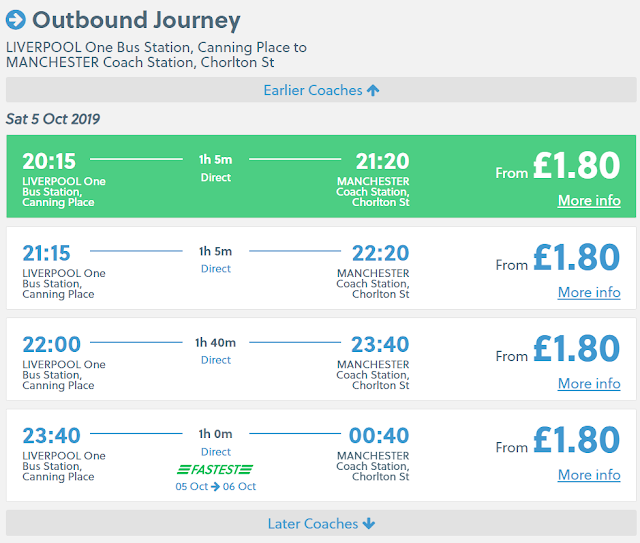The width and height of the screenshot is (640, 543).
Task: Pick the 22:00 departure time
Action: (x=50, y=346)
